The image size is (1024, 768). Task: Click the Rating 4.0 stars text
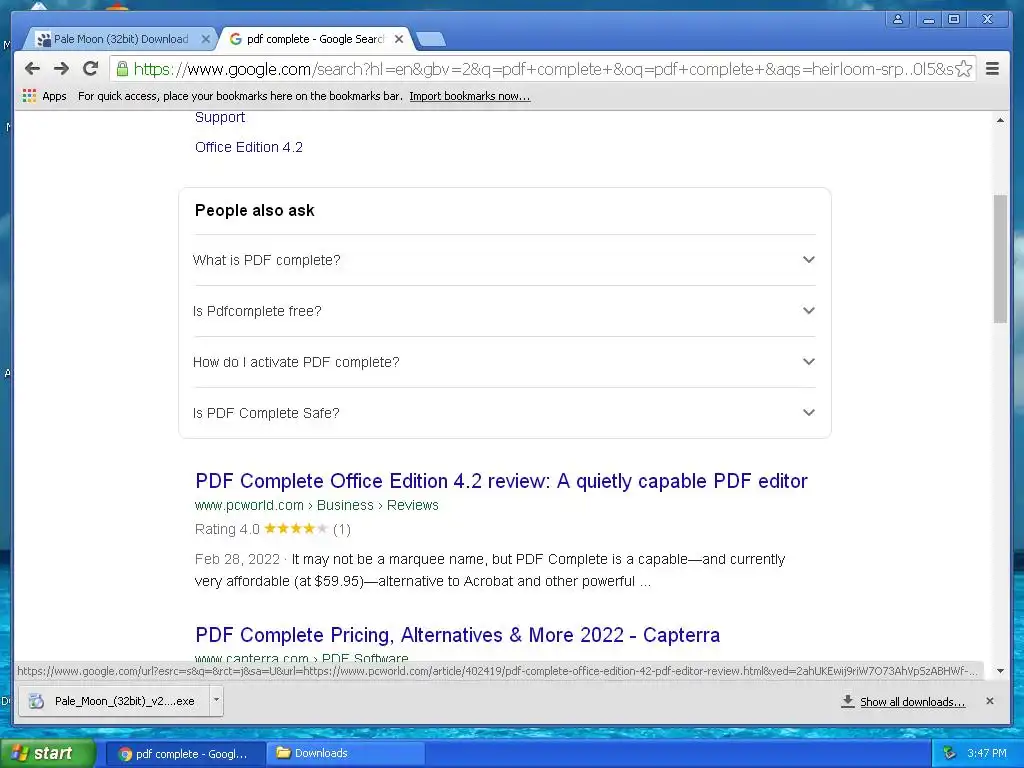272,529
